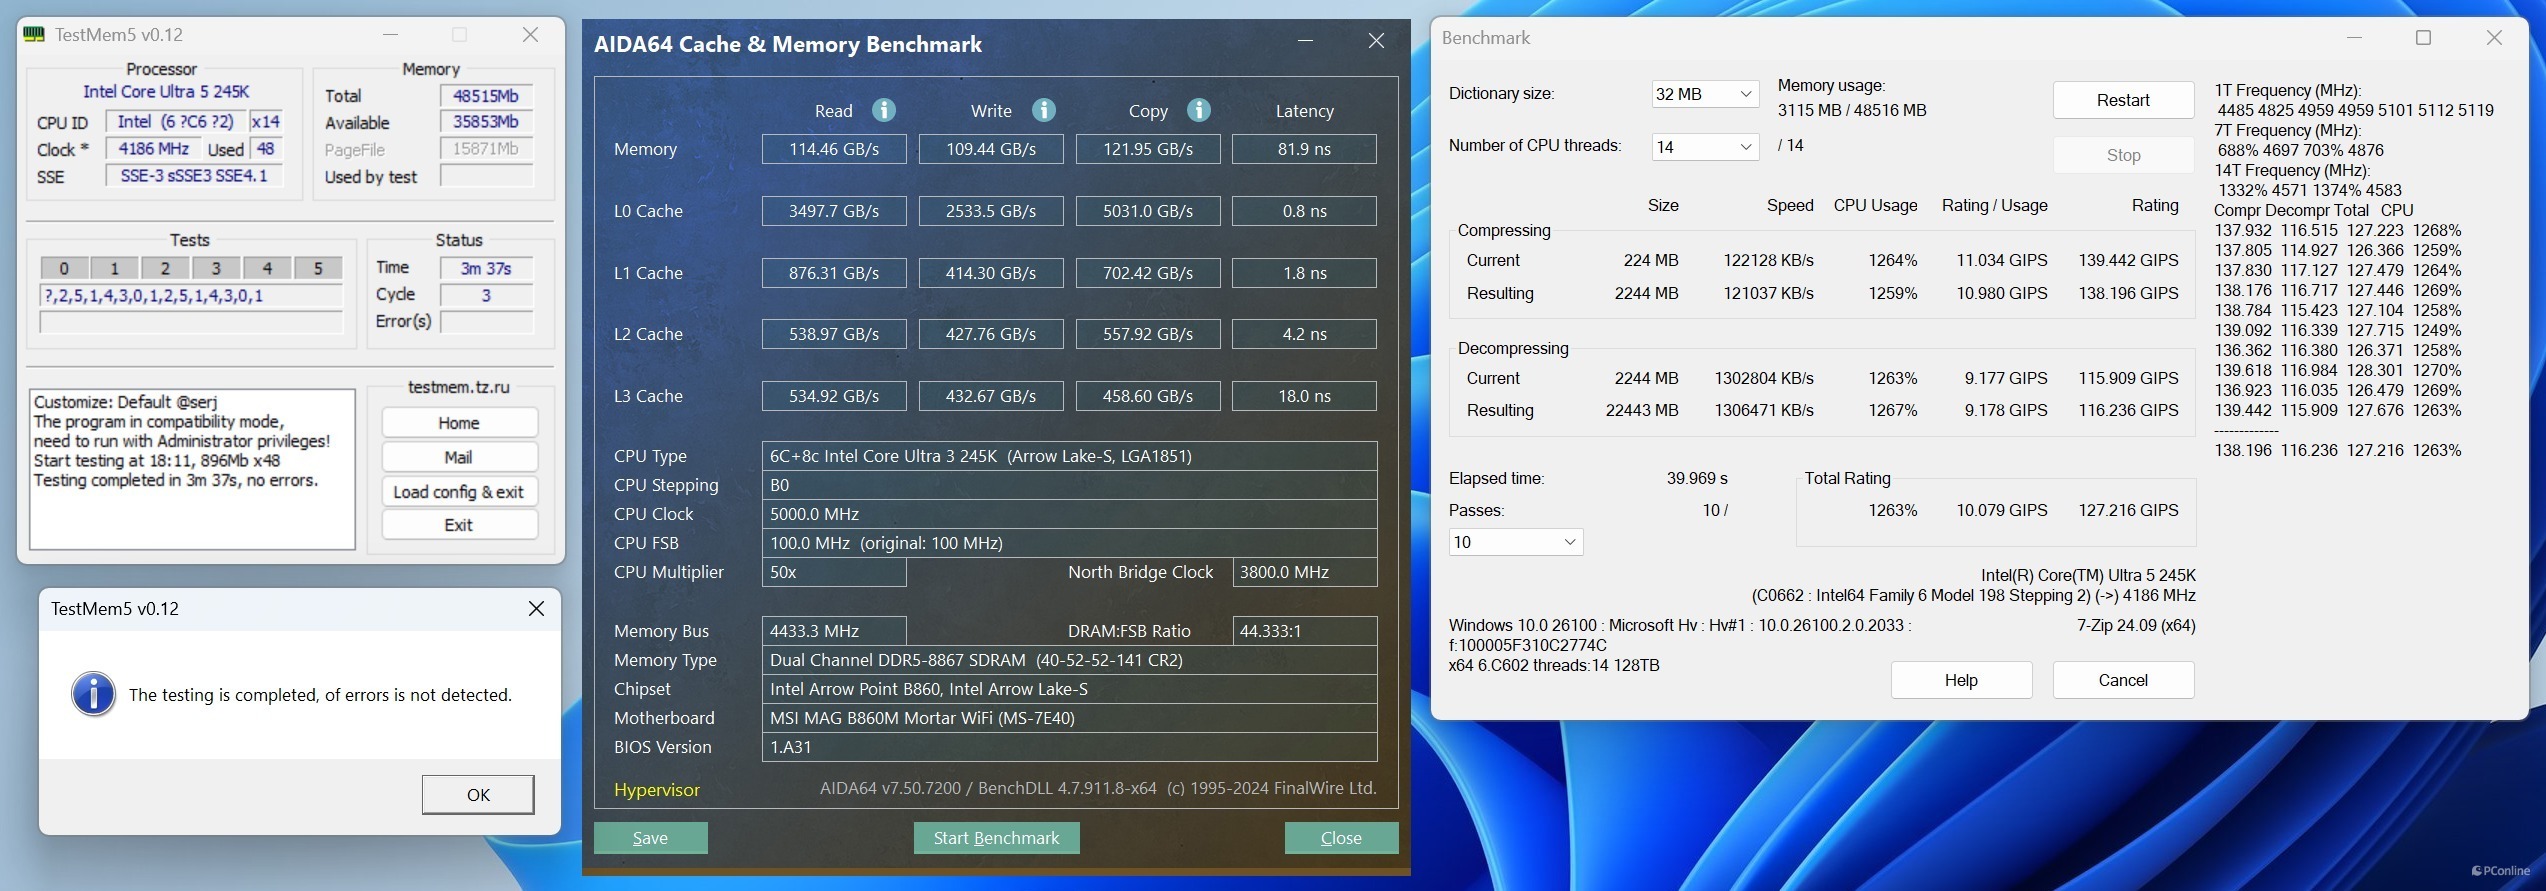Image resolution: width=2546 pixels, height=891 pixels.
Task: Click OK in the TestMem5 completion dialog
Action: tap(478, 795)
